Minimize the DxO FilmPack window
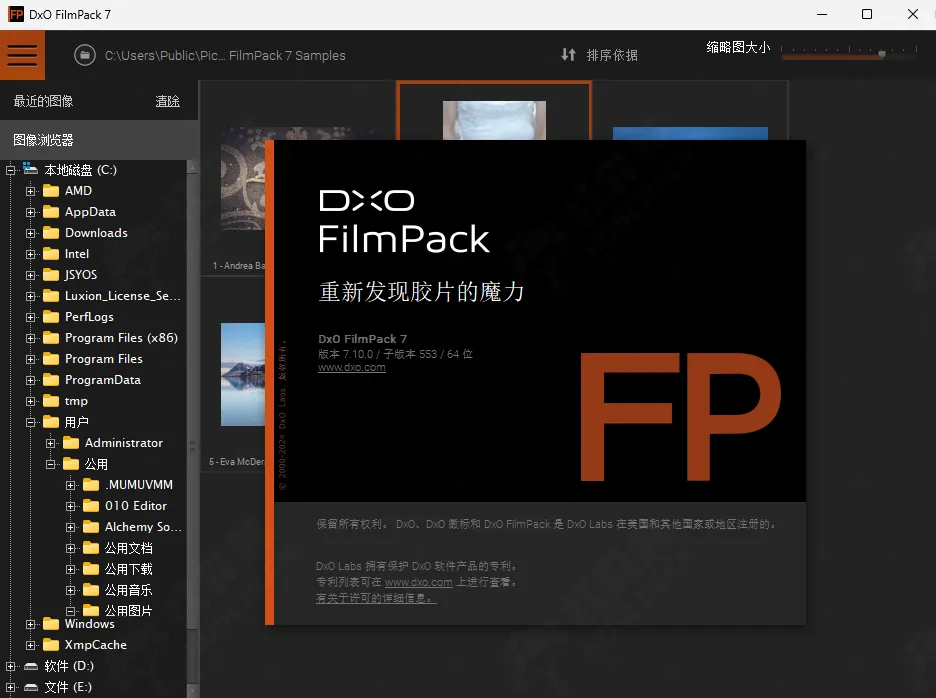Image resolution: width=936 pixels, height=698 pixels. [822, 14]
